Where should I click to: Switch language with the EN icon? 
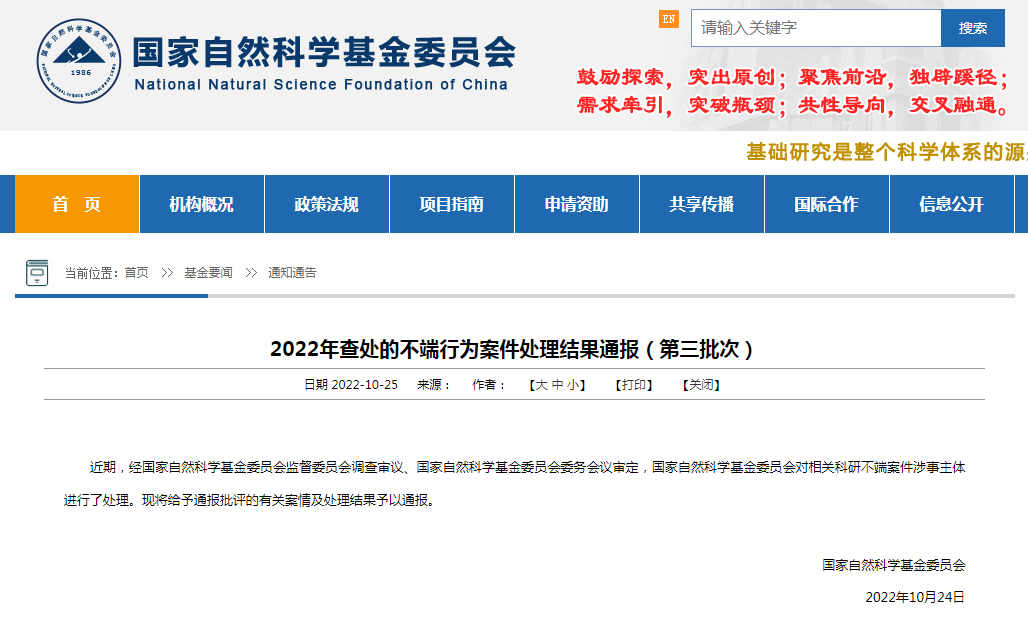tap(668, 19)
